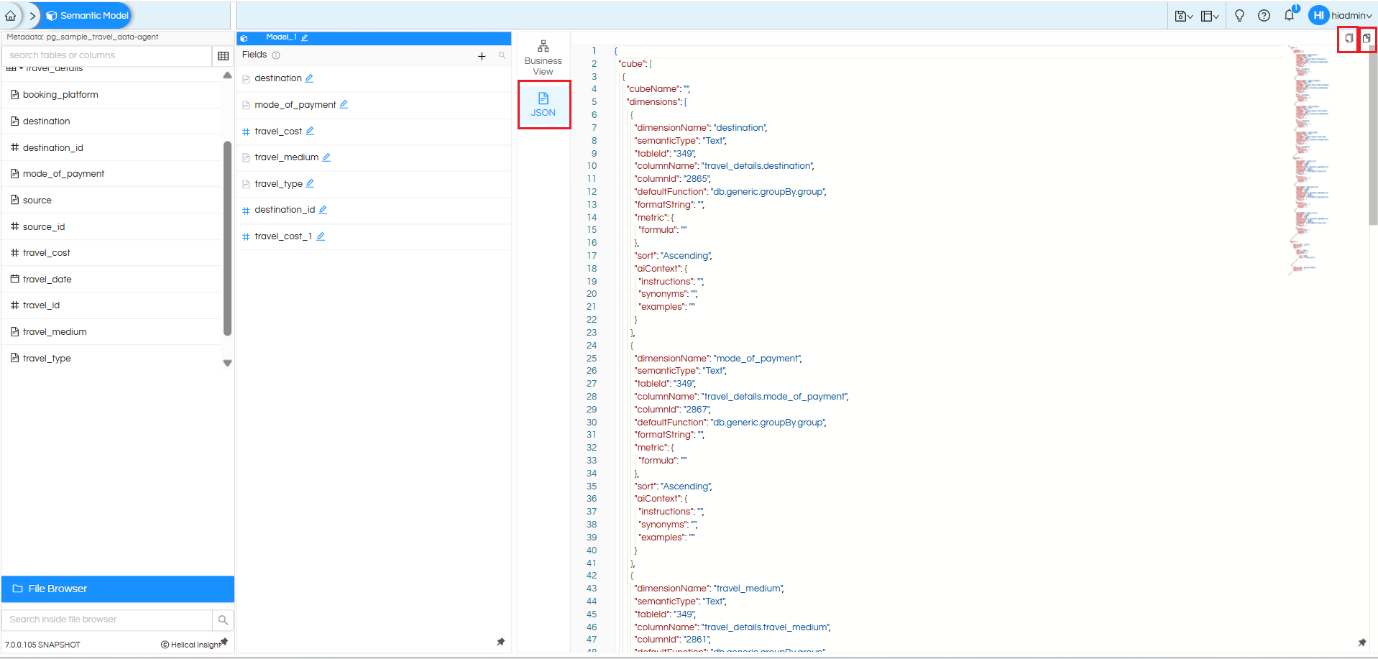Click the Model_1 cube icon
This screenshot has width=1378, height=659.
click(244, 38)
